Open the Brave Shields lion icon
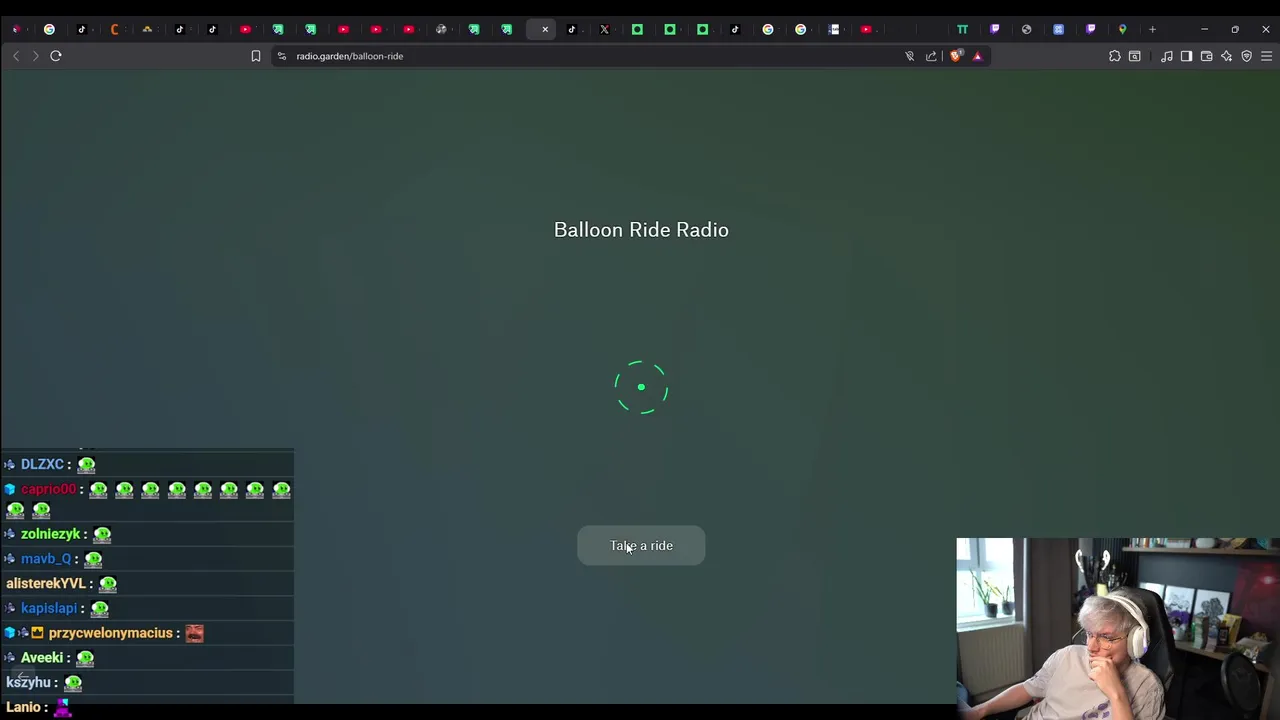The width and height of the screenshot is (1280, 720). point(956,56)
